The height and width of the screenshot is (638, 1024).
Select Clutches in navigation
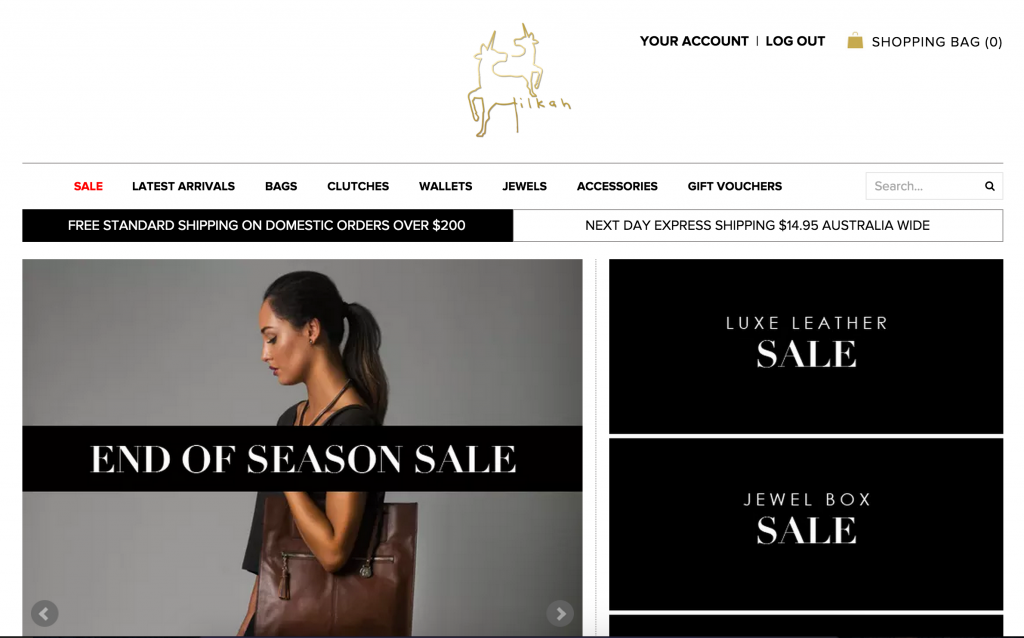(x=358, y=186)
